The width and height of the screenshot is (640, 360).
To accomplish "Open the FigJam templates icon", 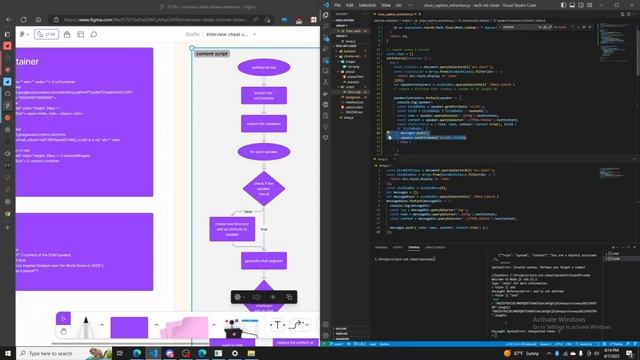I will click(80, 34).
